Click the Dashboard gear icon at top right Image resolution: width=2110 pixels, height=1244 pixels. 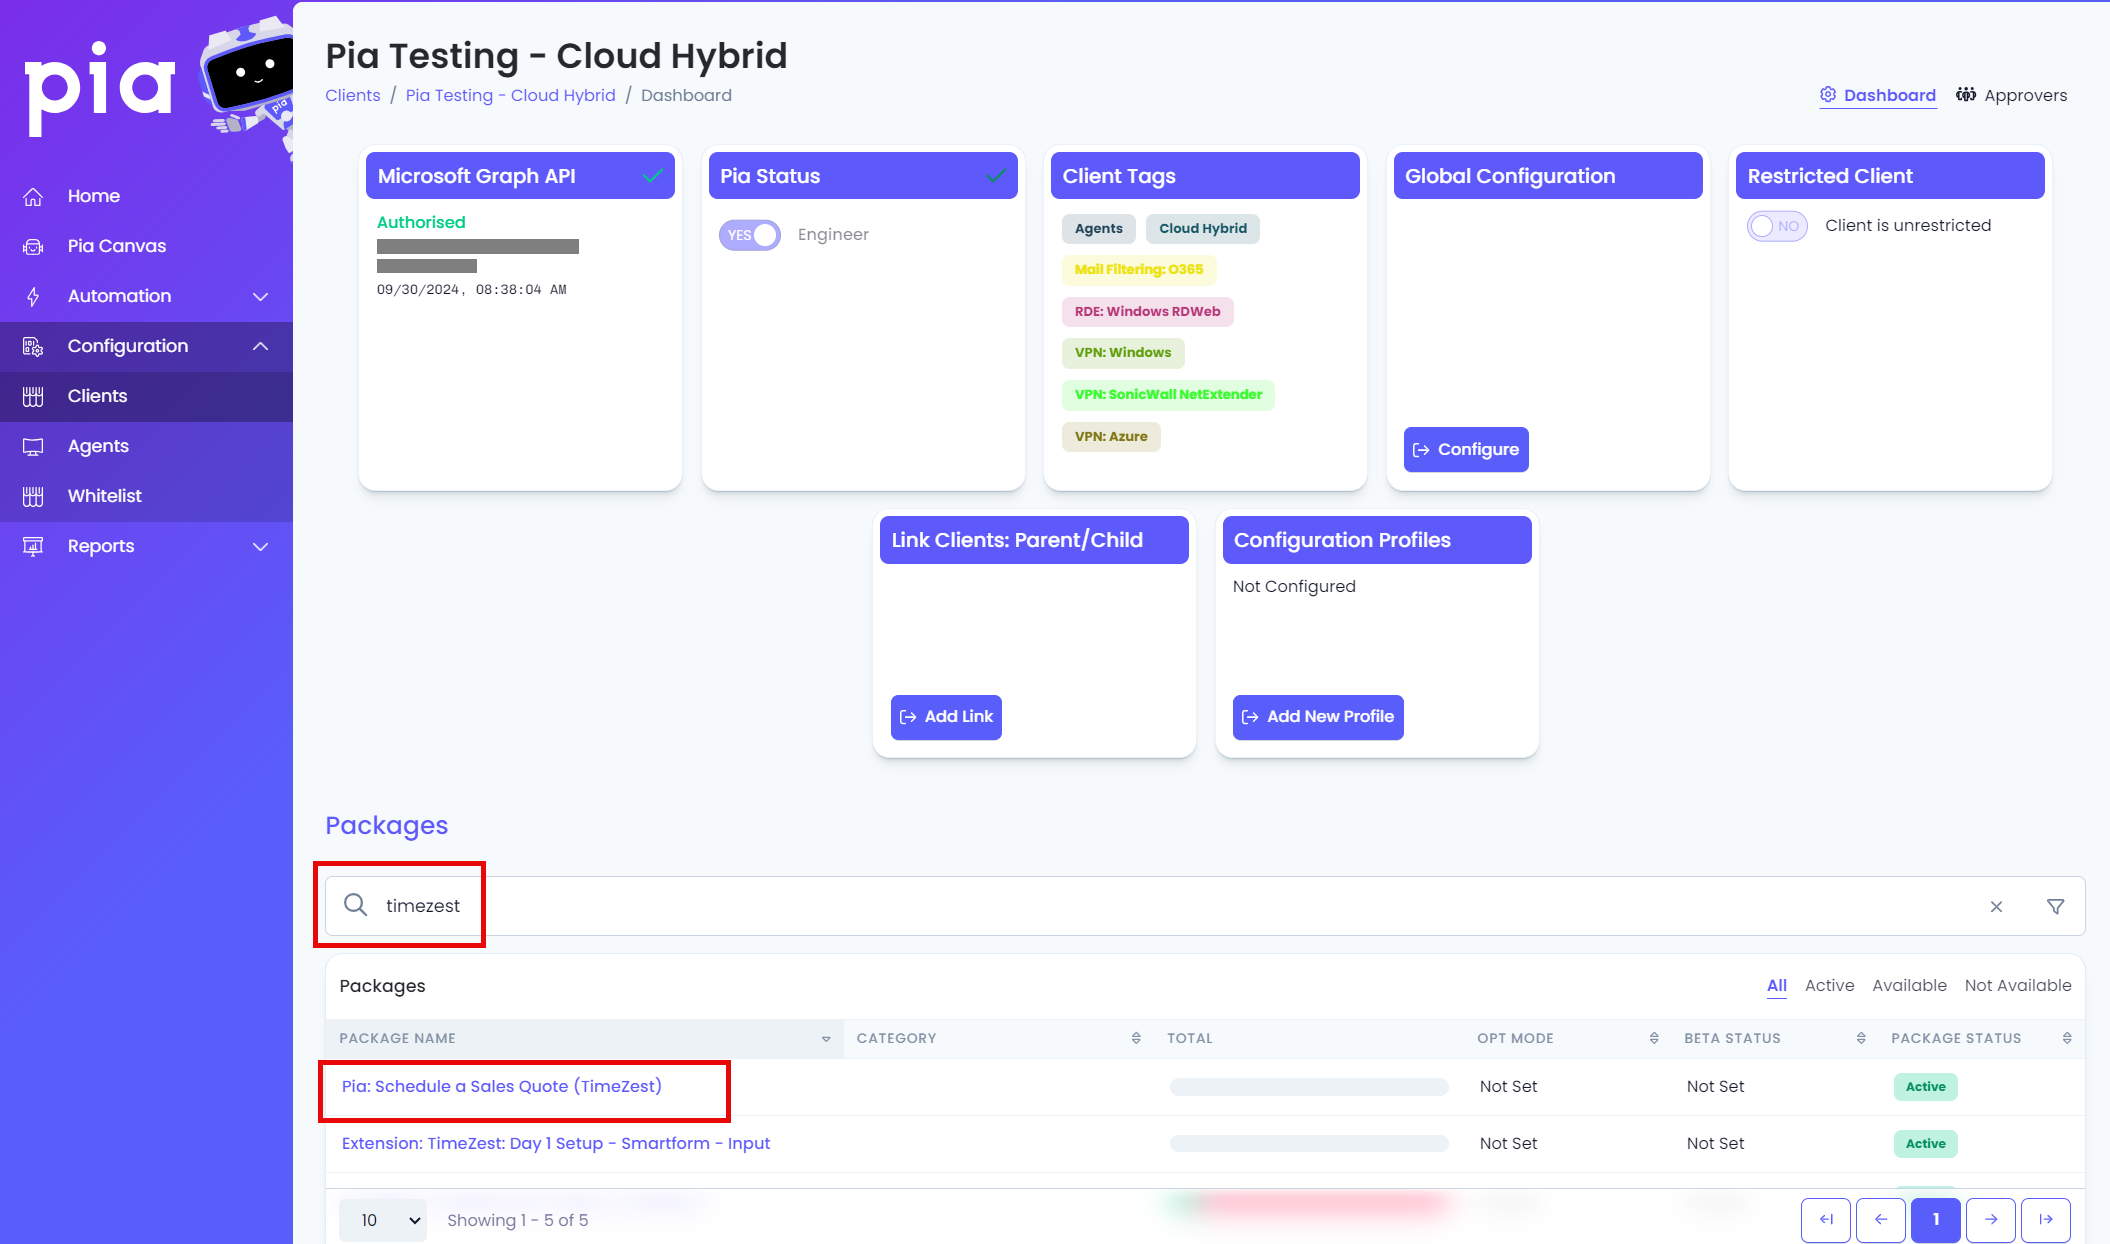point(1828,95)
